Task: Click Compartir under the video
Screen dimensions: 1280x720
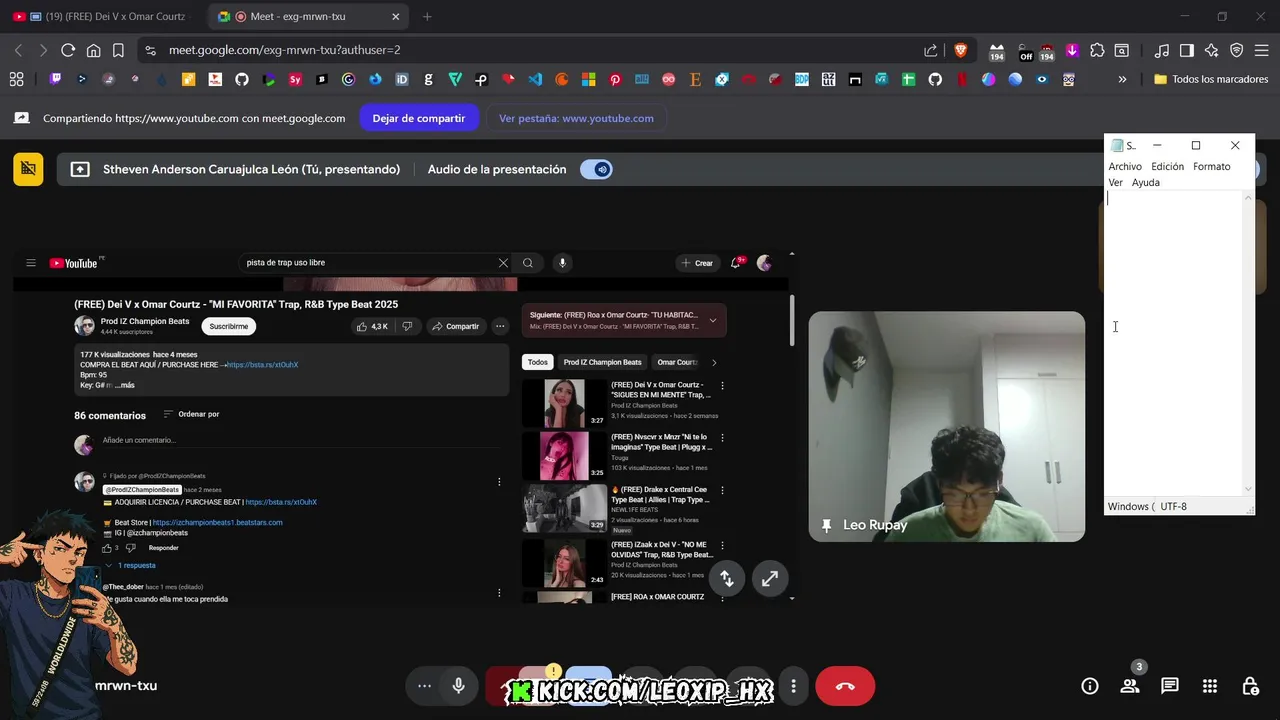Action: (455, 326)
